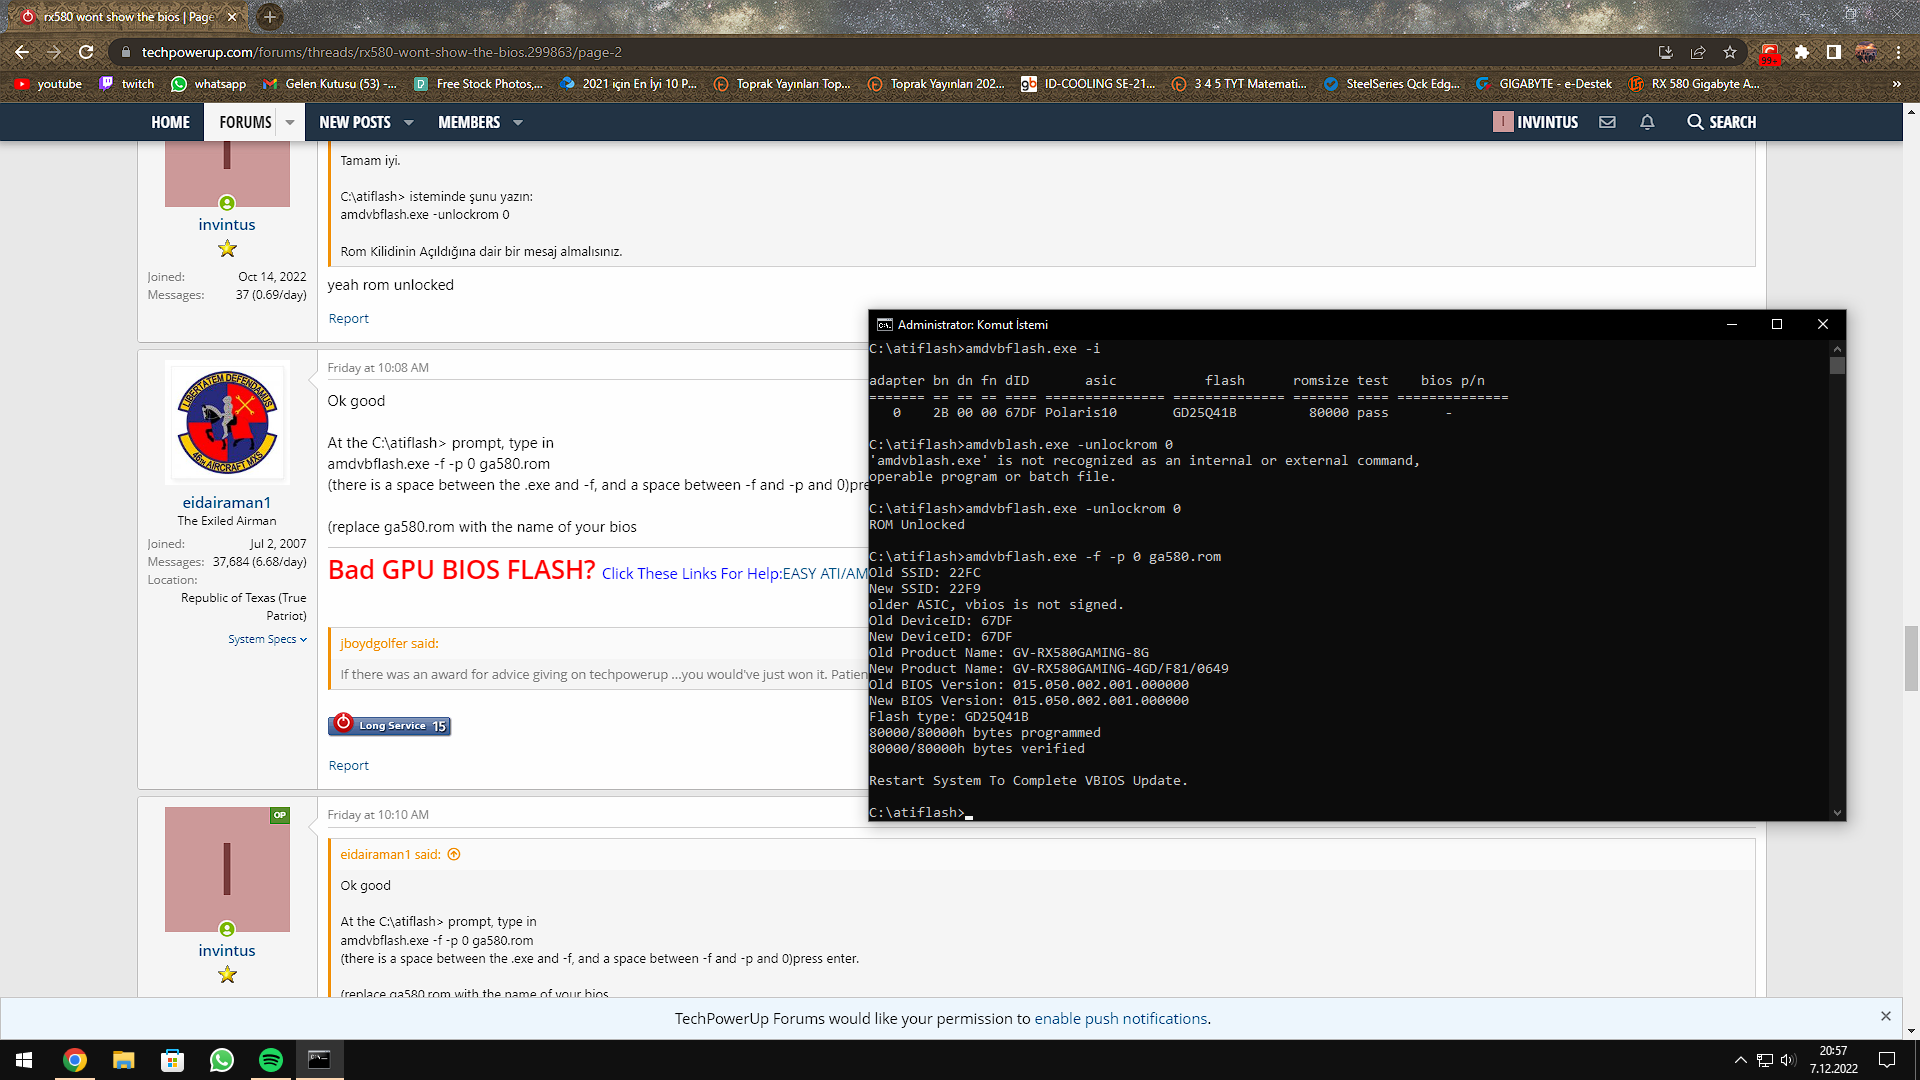The image size is (1920, 1080).
Task: Open a new browser tab with the plus
Action: [x=269, y=17]
